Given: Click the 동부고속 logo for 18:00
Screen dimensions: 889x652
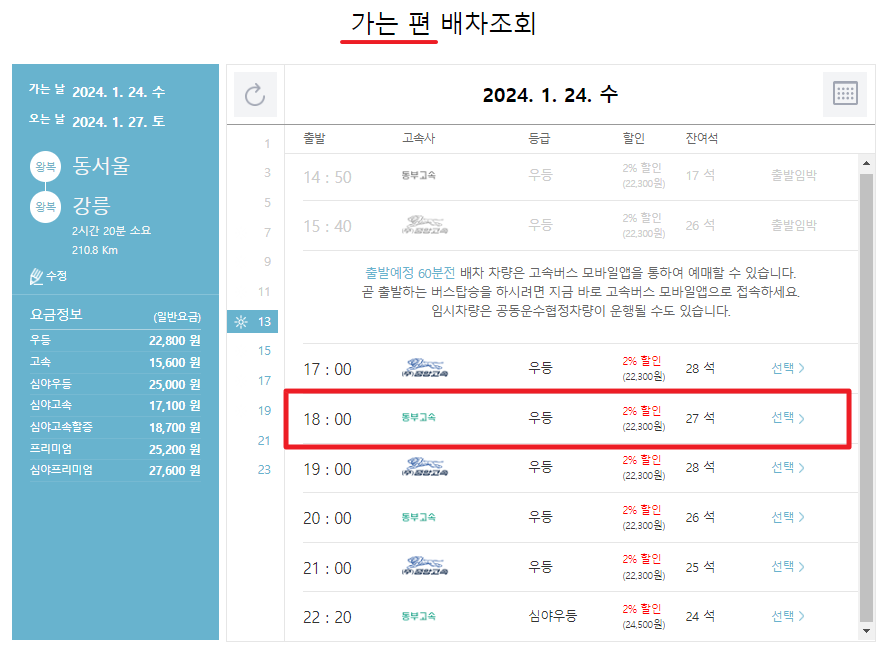Looking at the screenshot, I should click(x=419, y=417).
